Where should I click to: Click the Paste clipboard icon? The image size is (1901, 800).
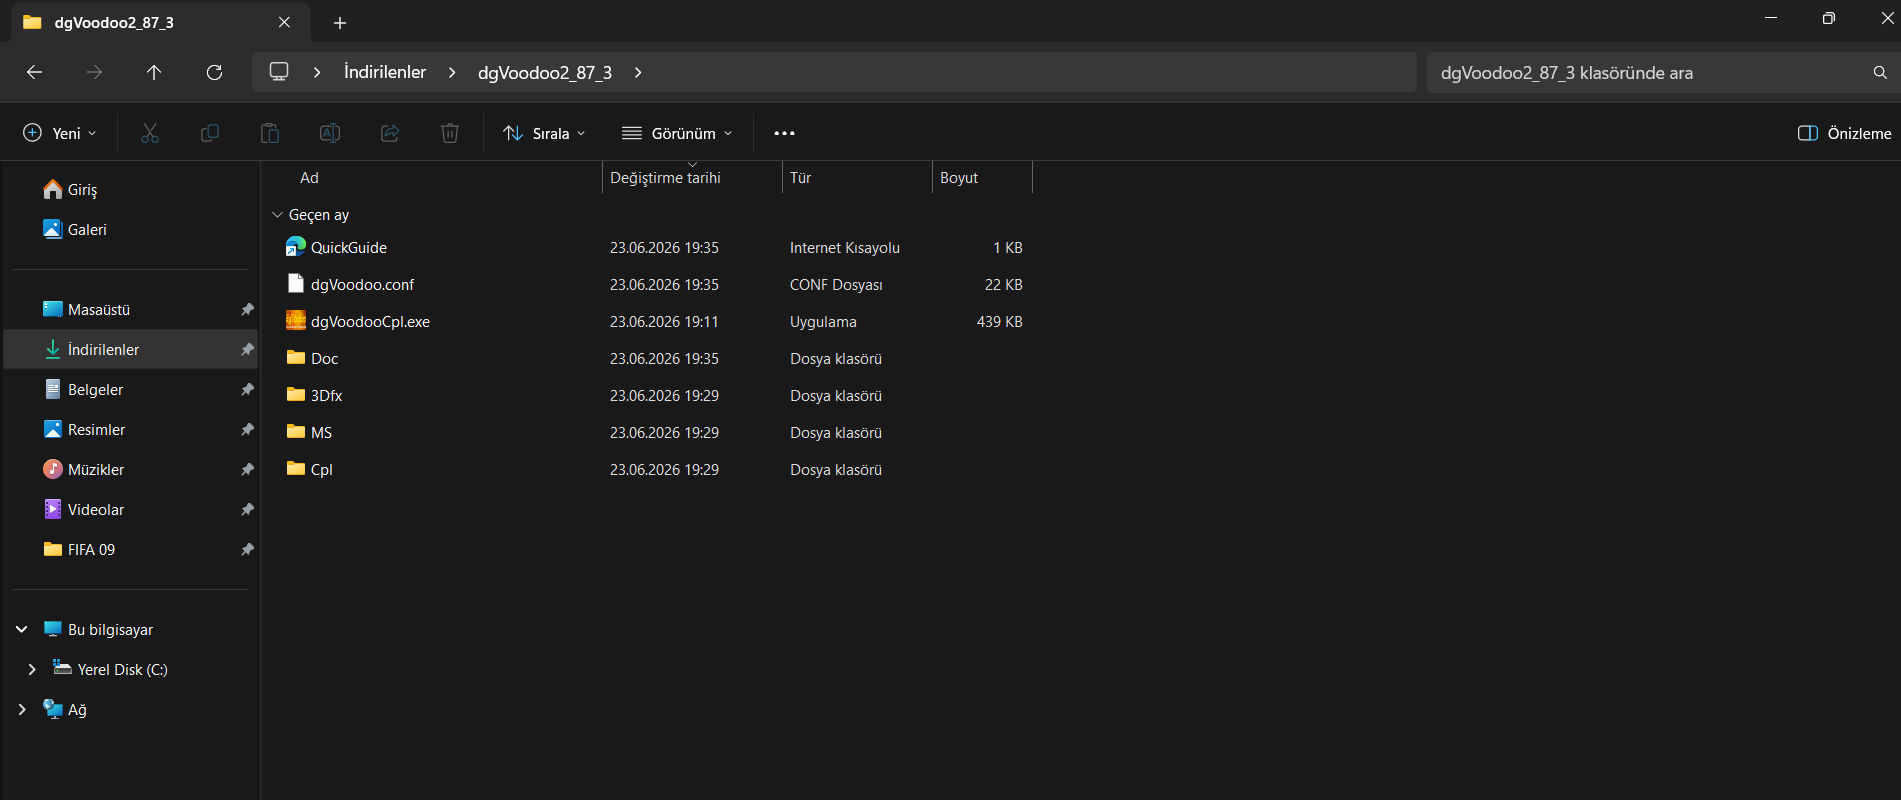270,133
